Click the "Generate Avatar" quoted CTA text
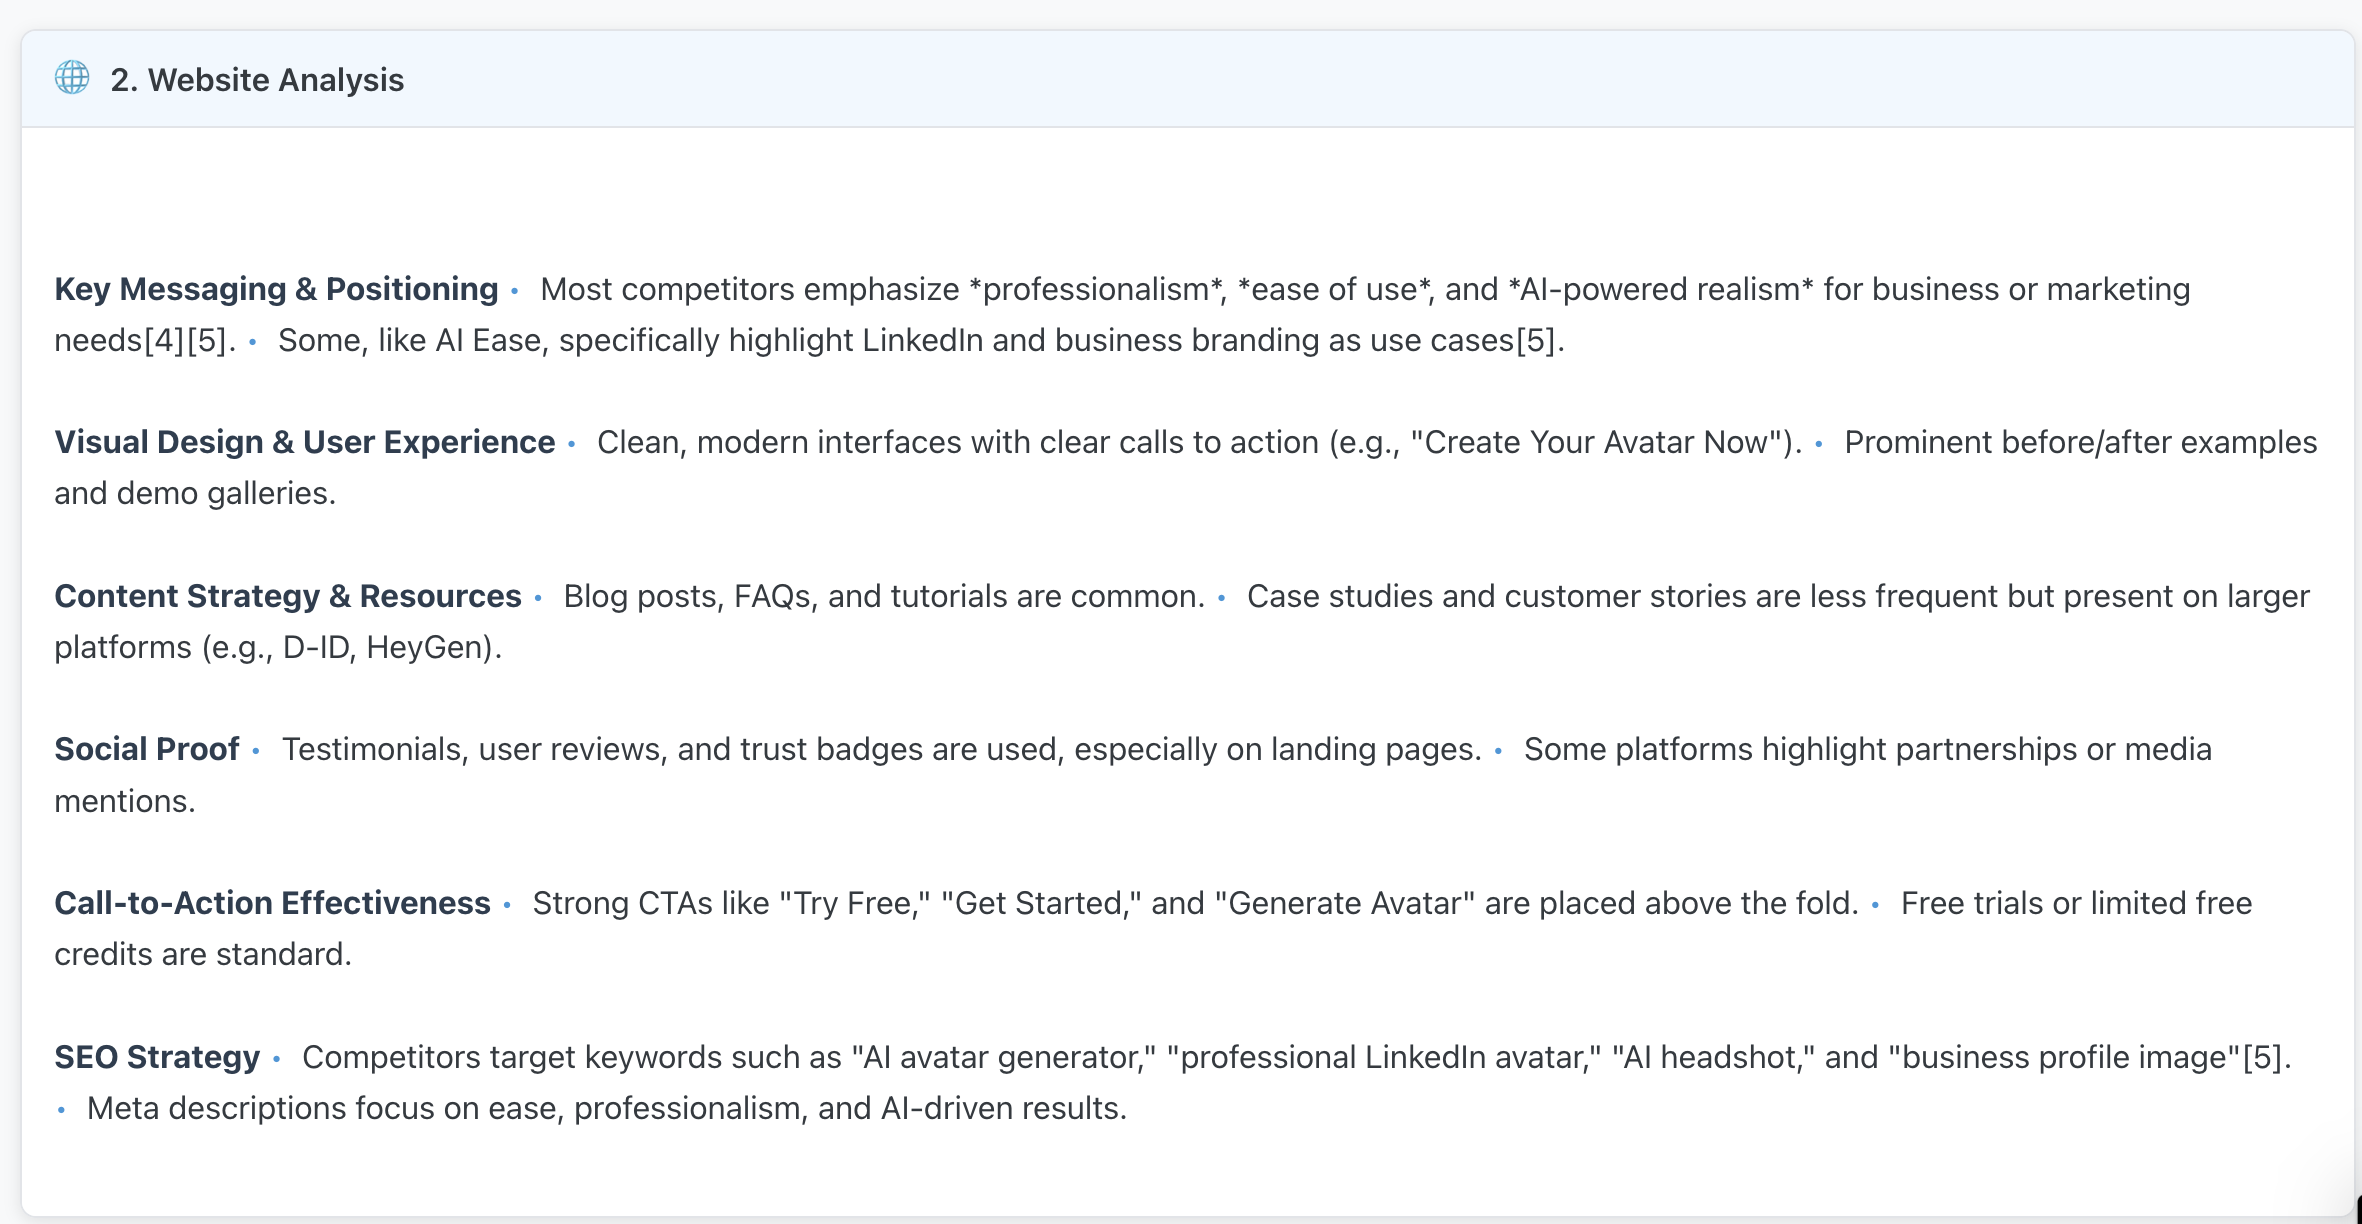This screenshot has width=2362, height=1224. pyautogui.click(x=1344, y=903)
